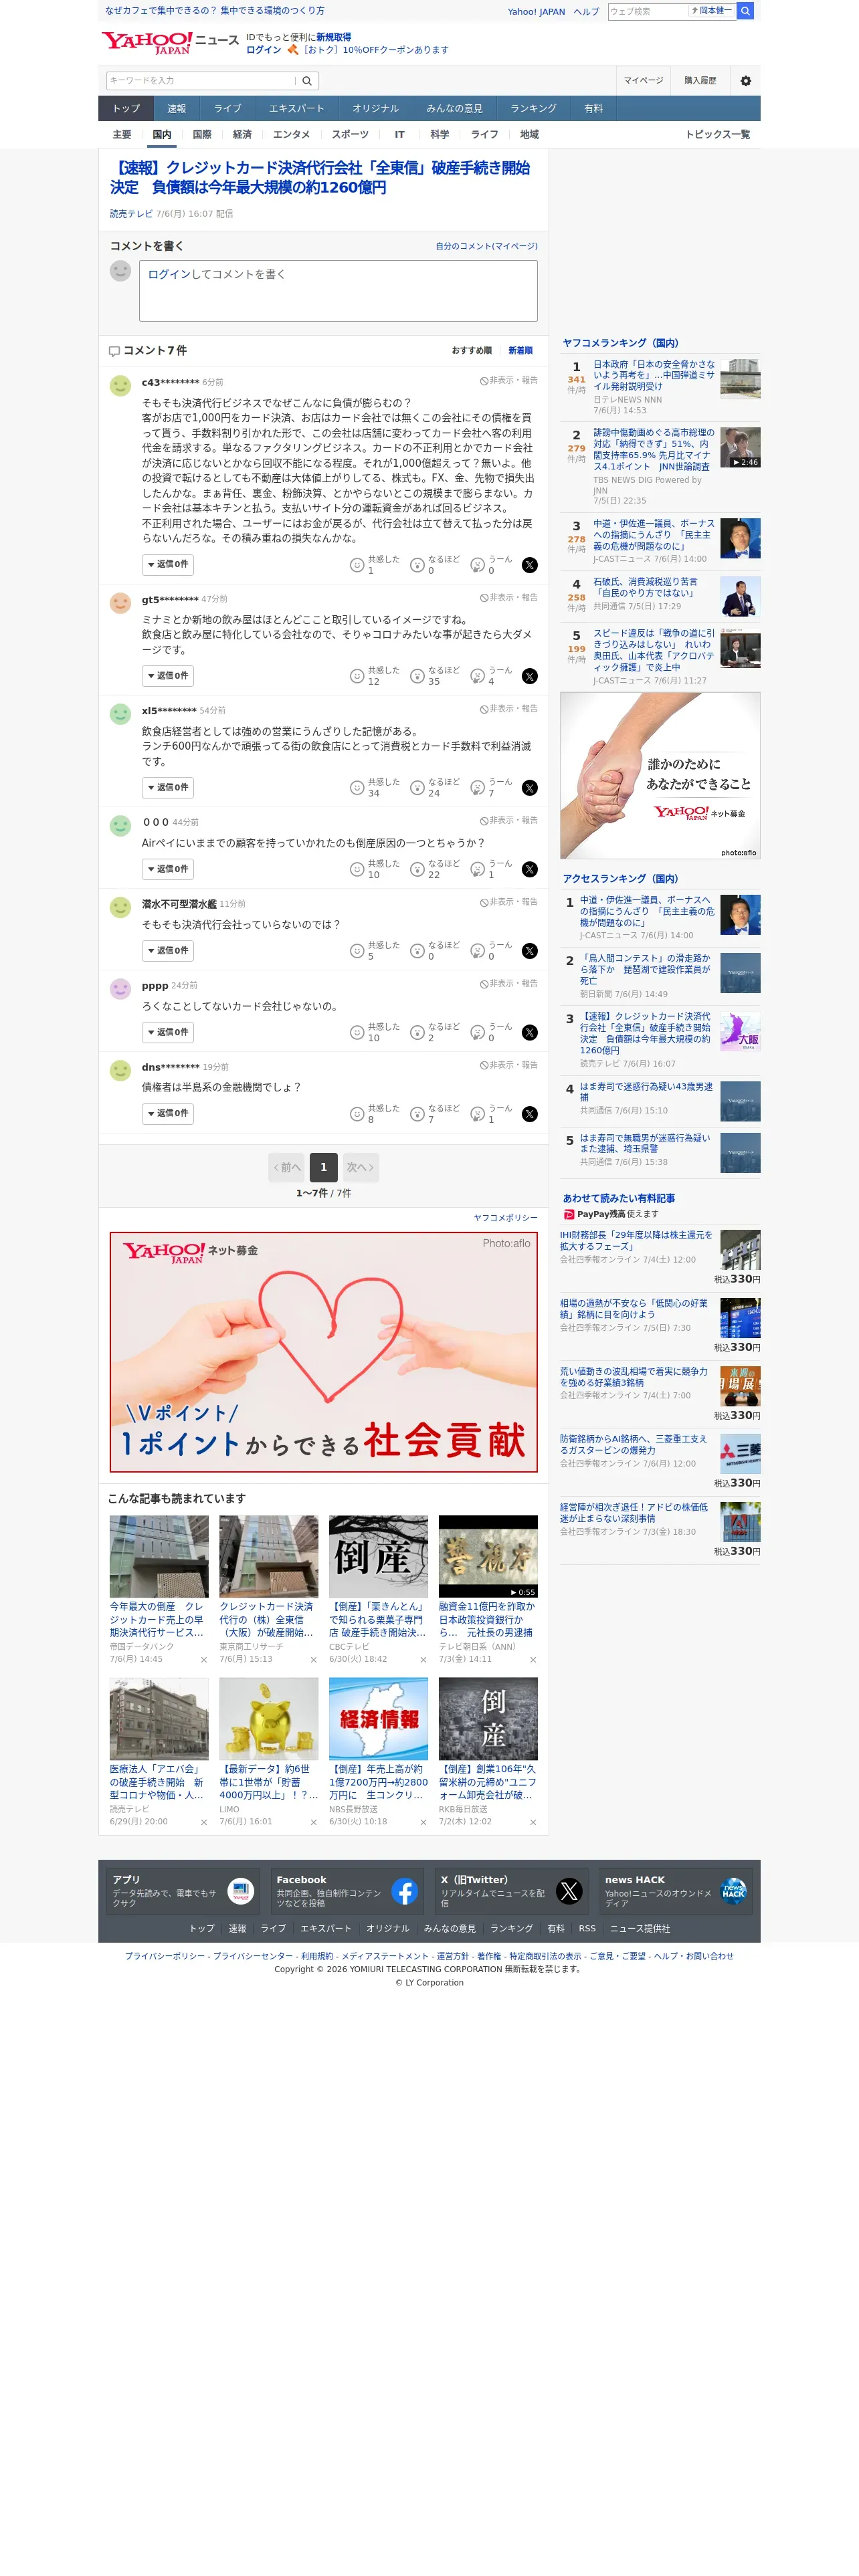Open the 非表示・報告 menu on c43******** comment

[508, 381]
